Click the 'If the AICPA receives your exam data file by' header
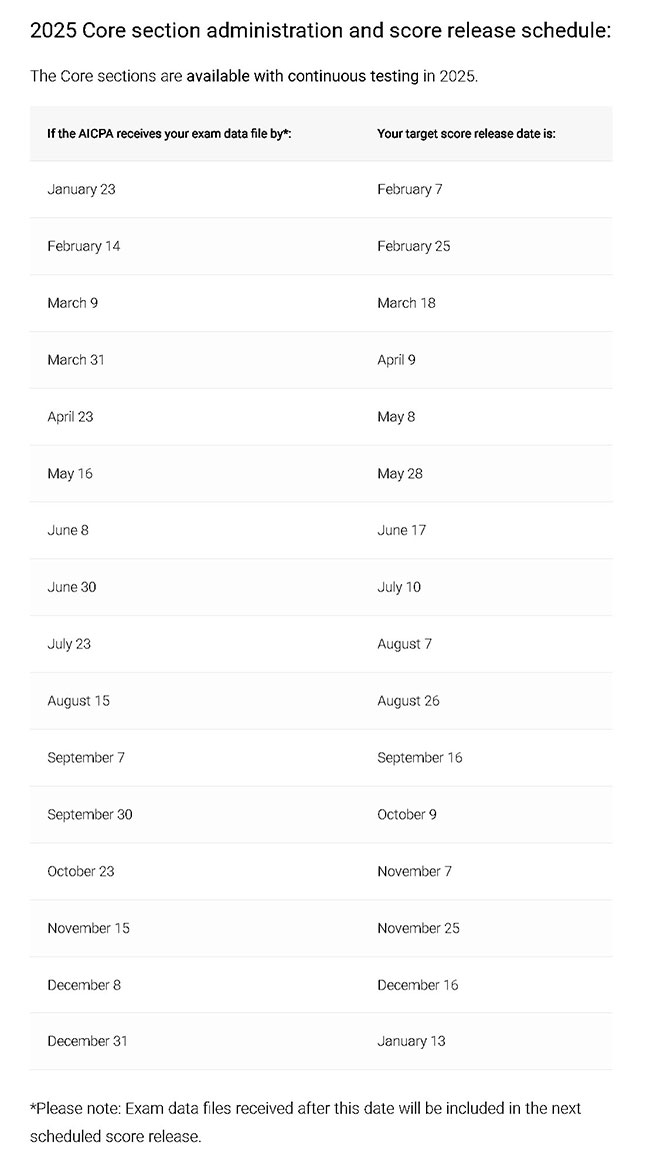 pyautogui.click(x=169, y=133)
